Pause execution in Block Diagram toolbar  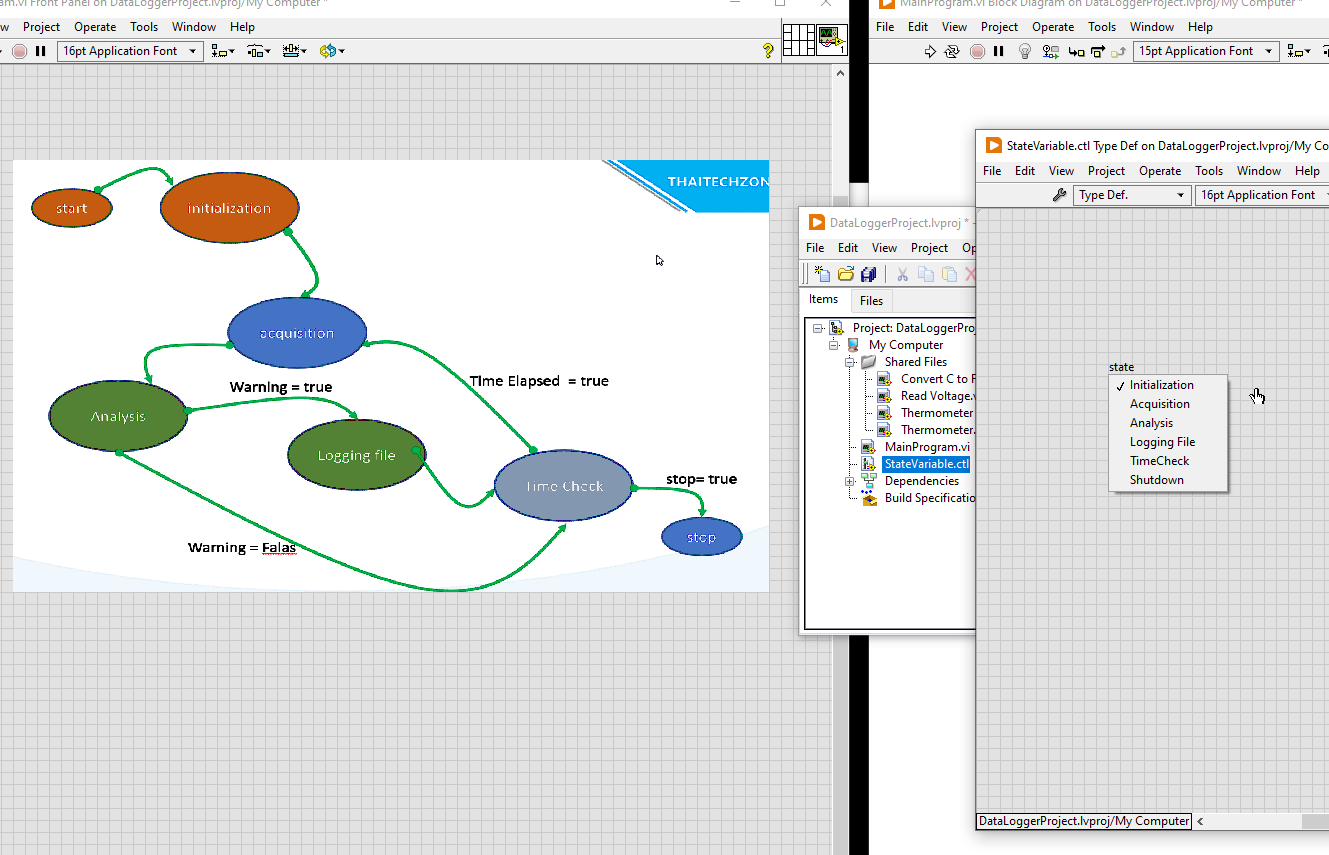pyautogui.click(x=998, y=51)
